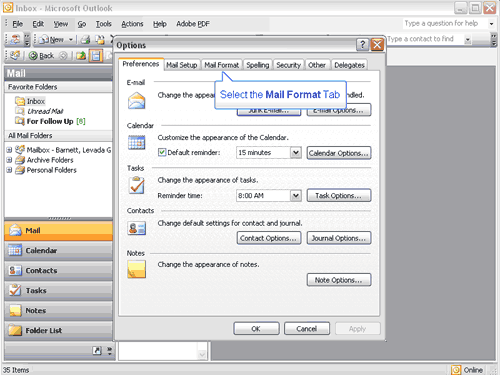Click the E-mail envelope icon in Options
Viewport: 500px width, 375px height.
pos(137,101)
